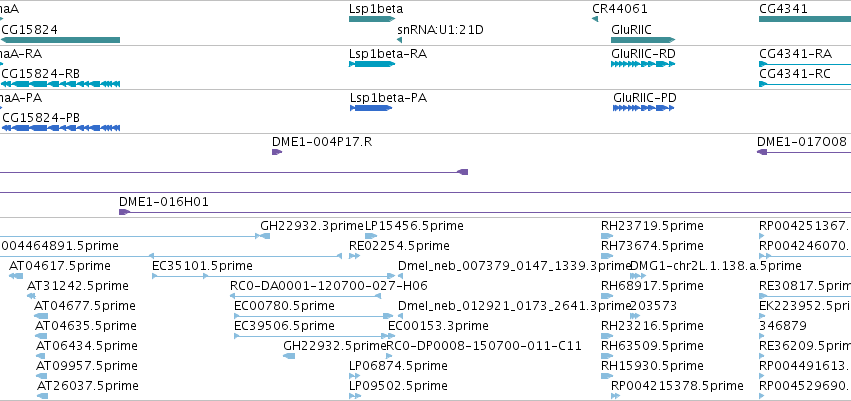Select the DME1-016H01 label
Image resolution: width=851 pixels, height=401 pixels.
(x=163, y=202)
